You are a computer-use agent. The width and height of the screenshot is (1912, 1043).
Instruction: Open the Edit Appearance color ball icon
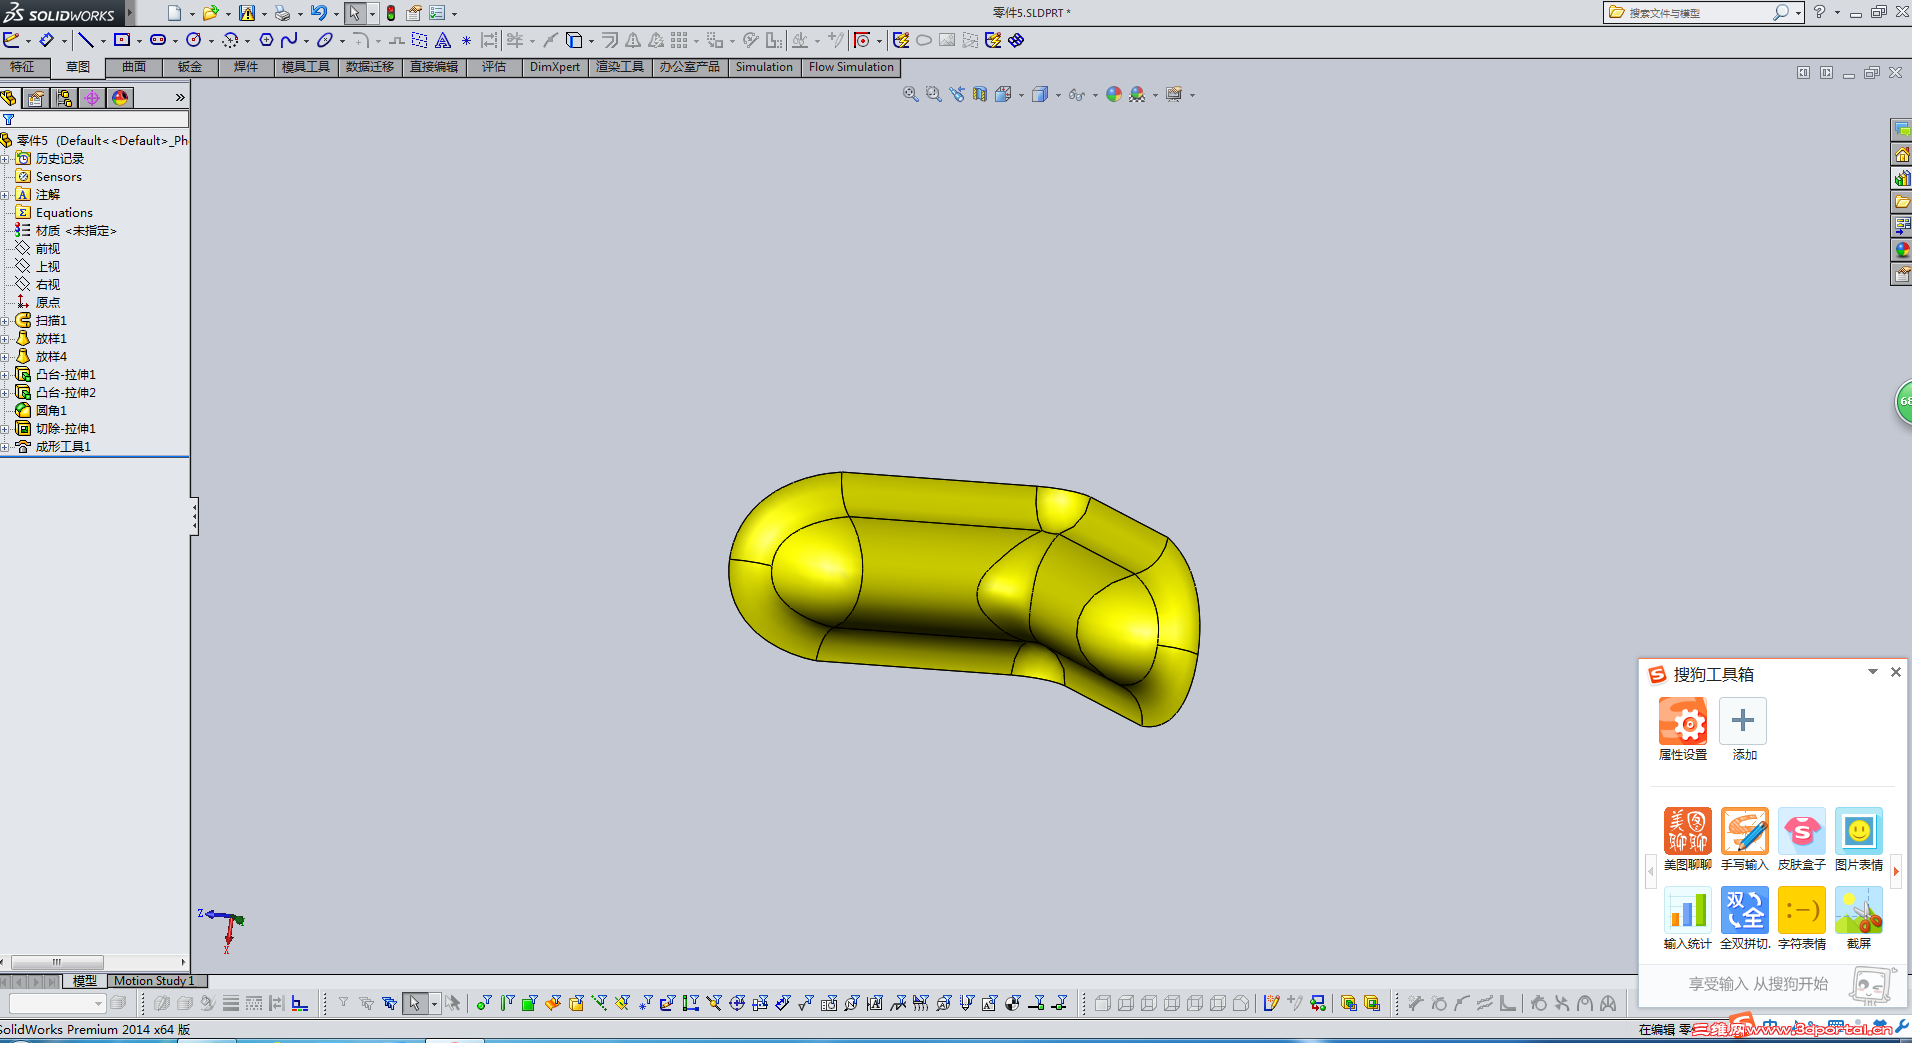[x=1114, y=94]
